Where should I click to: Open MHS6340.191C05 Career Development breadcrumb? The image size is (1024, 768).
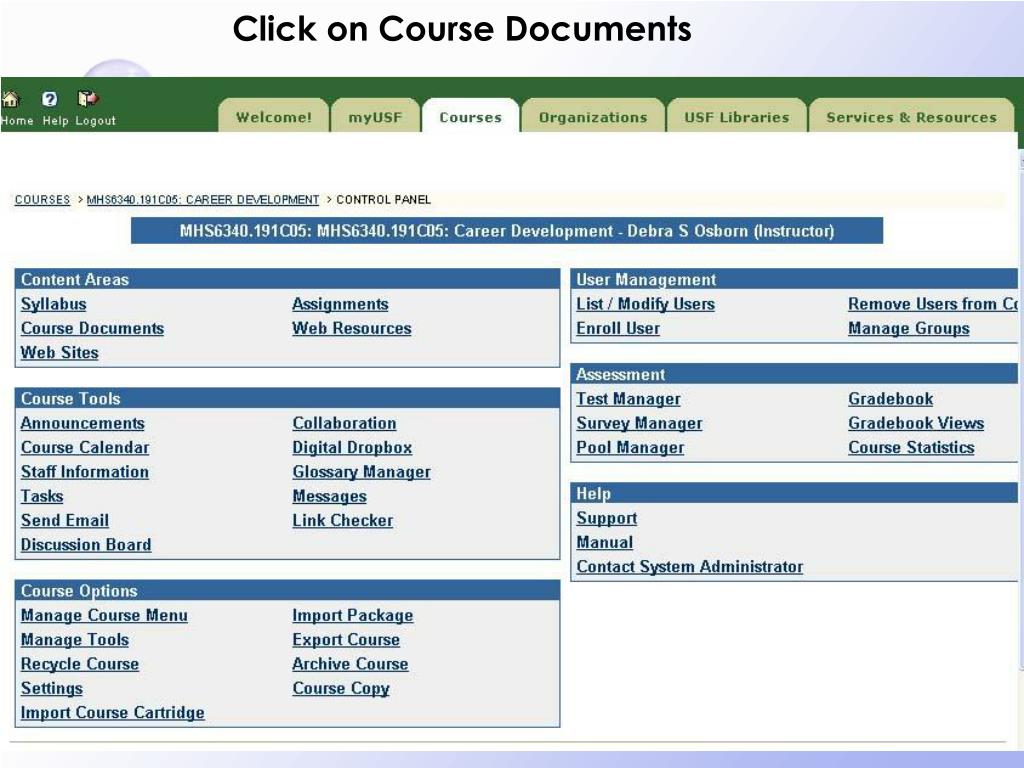tap(203, 200)
